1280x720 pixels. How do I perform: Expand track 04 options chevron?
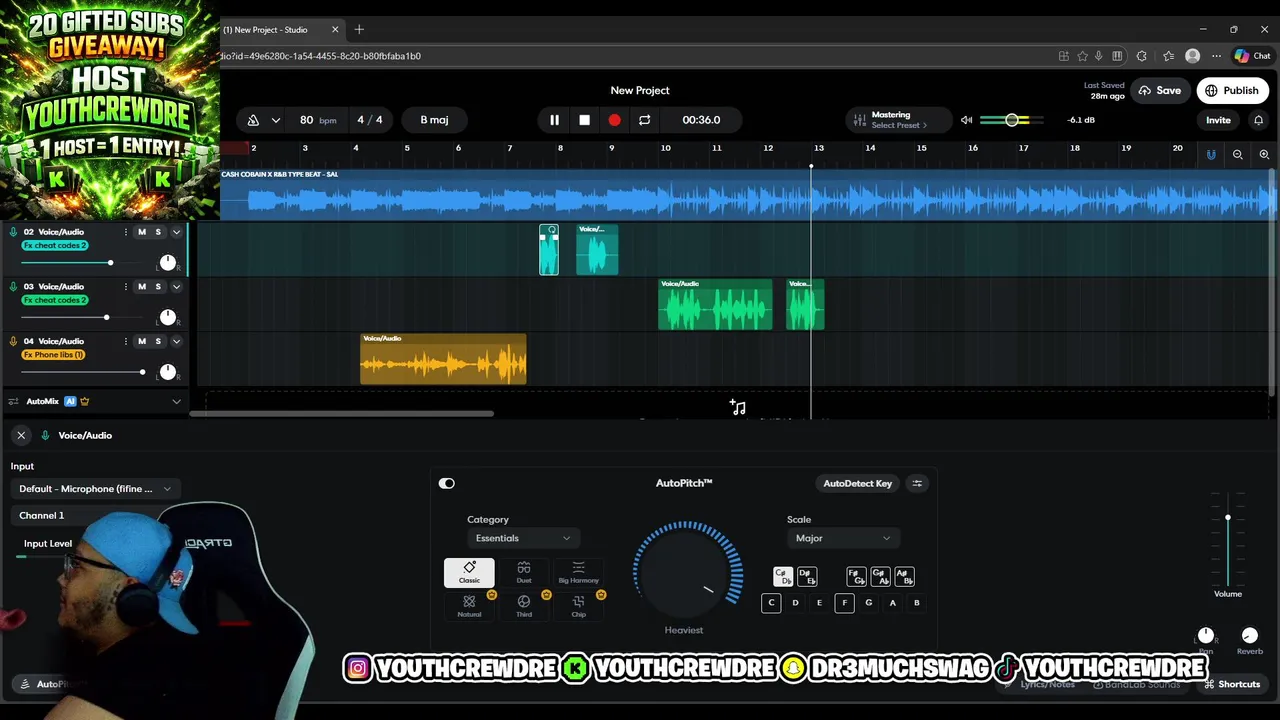tap(176, 341)
